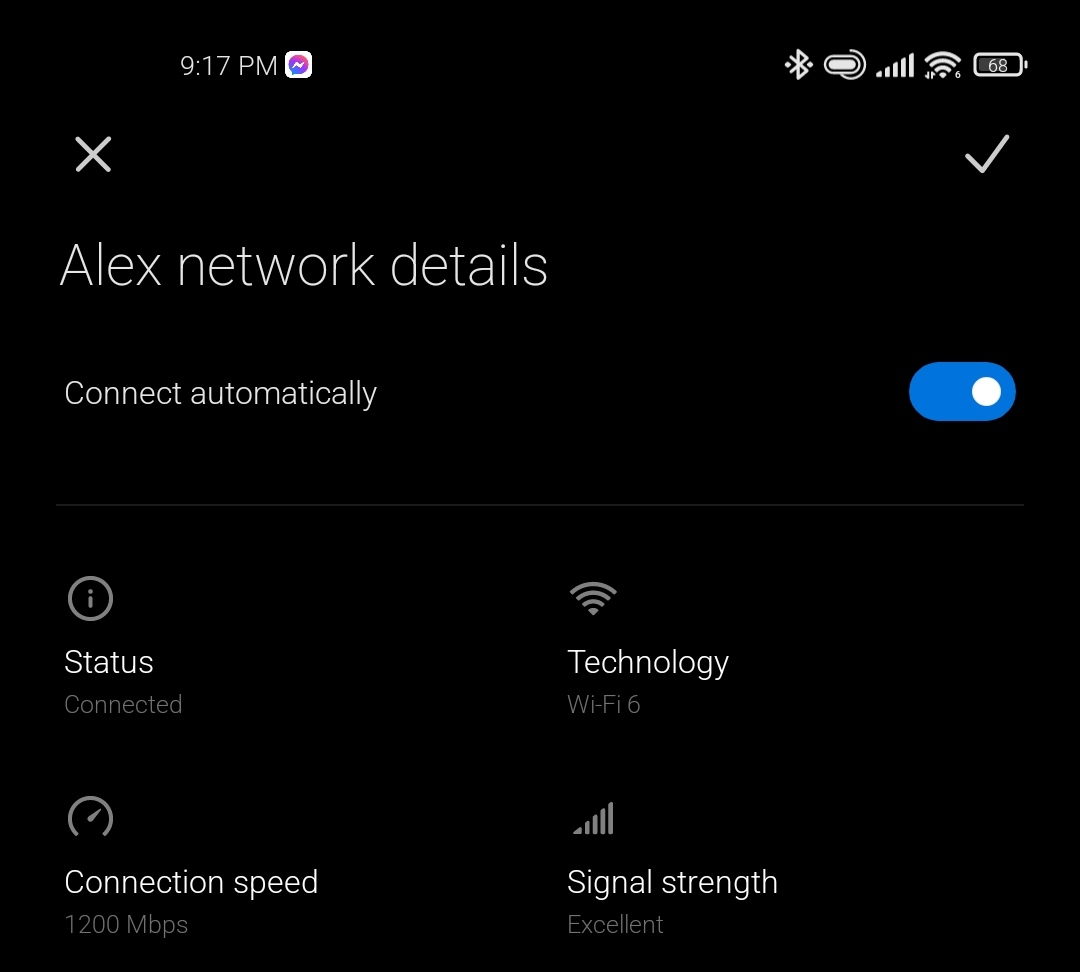Tap the Signal strength bars icon
Screen dimensions: 1080x972
click(x=593, y=818)
